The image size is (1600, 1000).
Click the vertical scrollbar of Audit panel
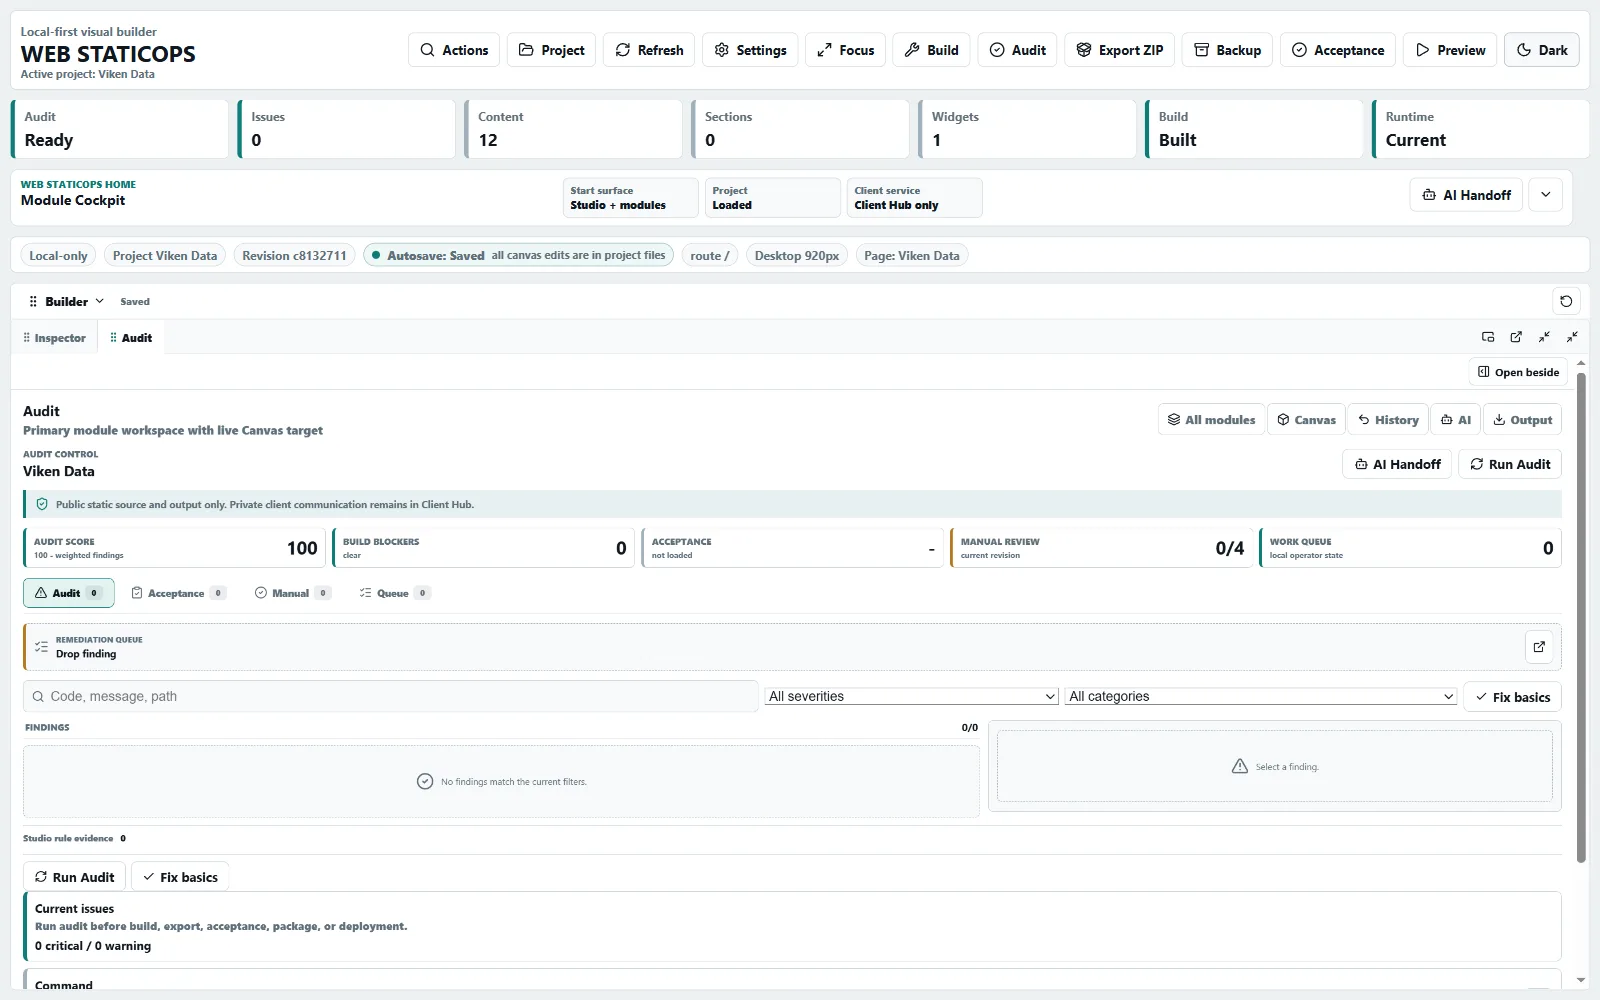(1581, 617)
